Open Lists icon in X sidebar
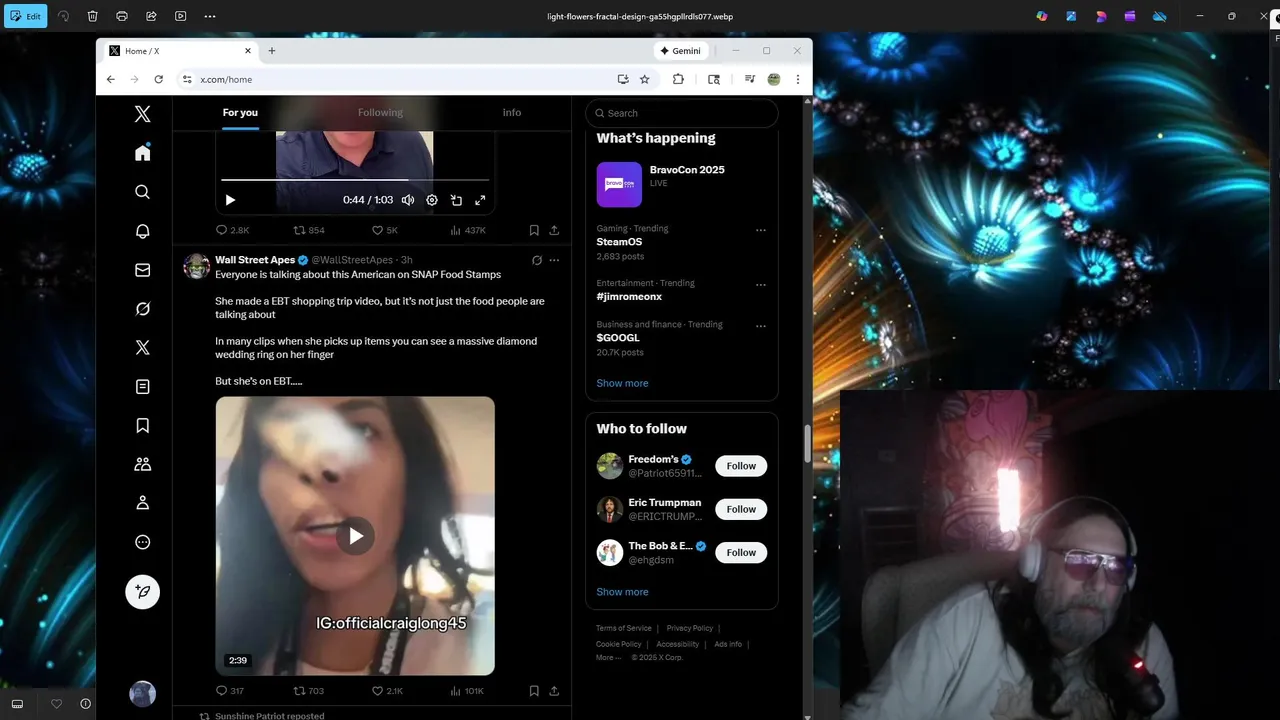1280x720 pixels. (x=142, y=387)
